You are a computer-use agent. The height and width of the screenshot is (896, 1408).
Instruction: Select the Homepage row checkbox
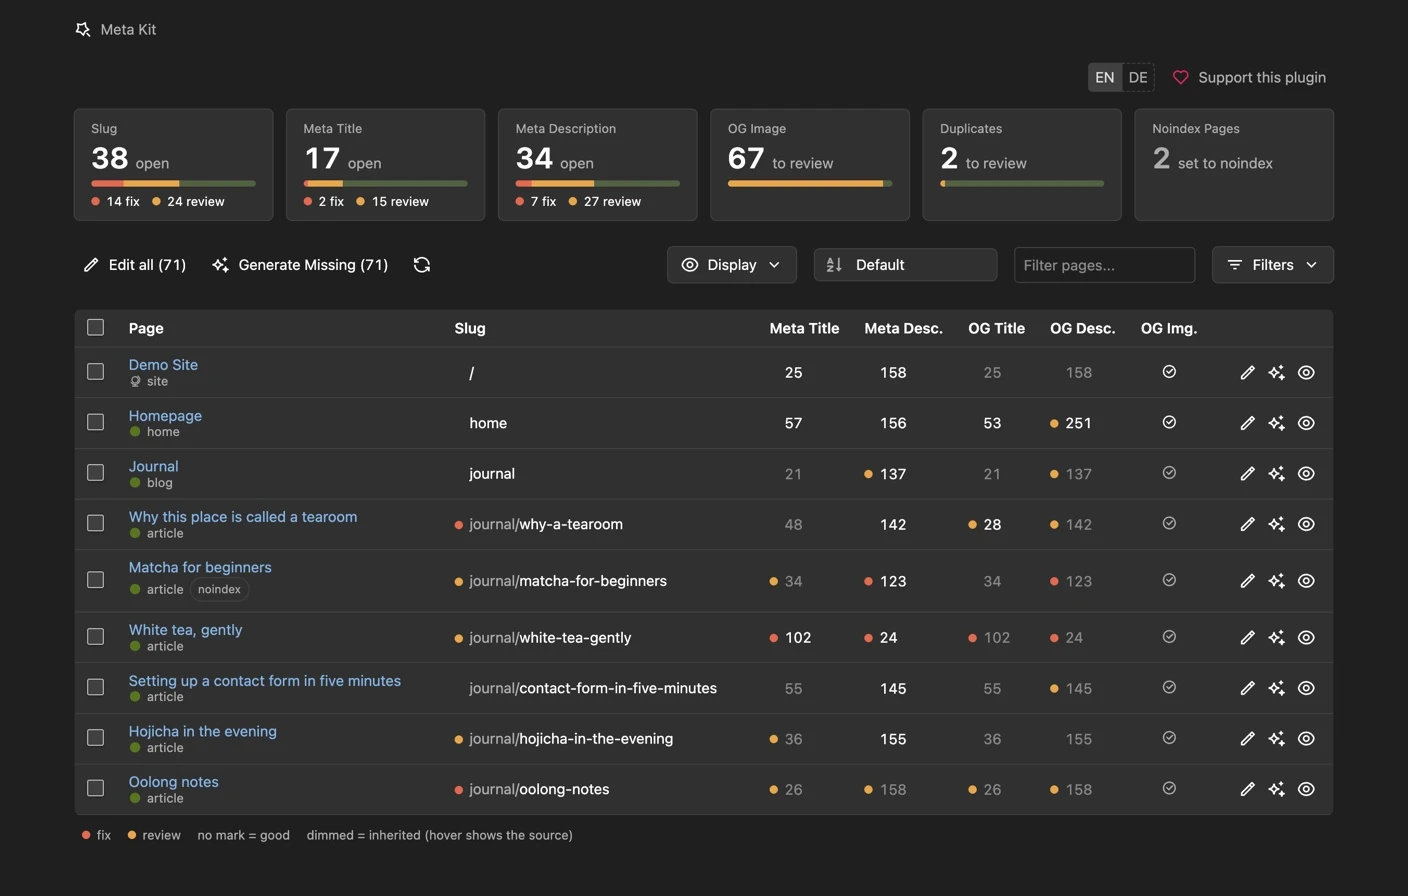pyautogui.click(x=96, y=422)
